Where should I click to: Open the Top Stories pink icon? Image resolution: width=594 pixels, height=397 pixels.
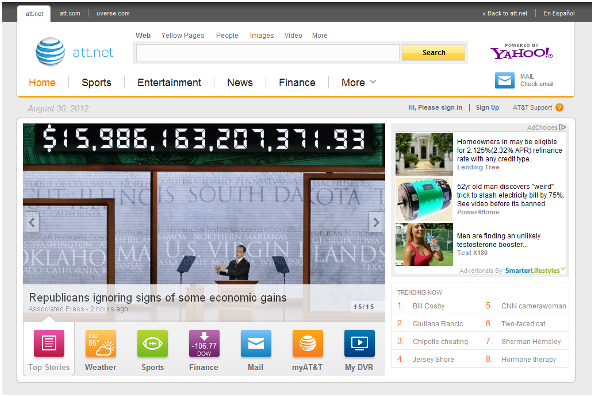pyautogui.click(x=49, y=343)
